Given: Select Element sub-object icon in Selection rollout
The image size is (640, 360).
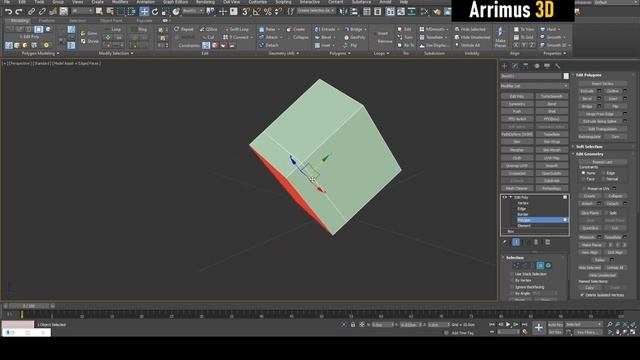Looking at the screenshot, I should point(548,266).
